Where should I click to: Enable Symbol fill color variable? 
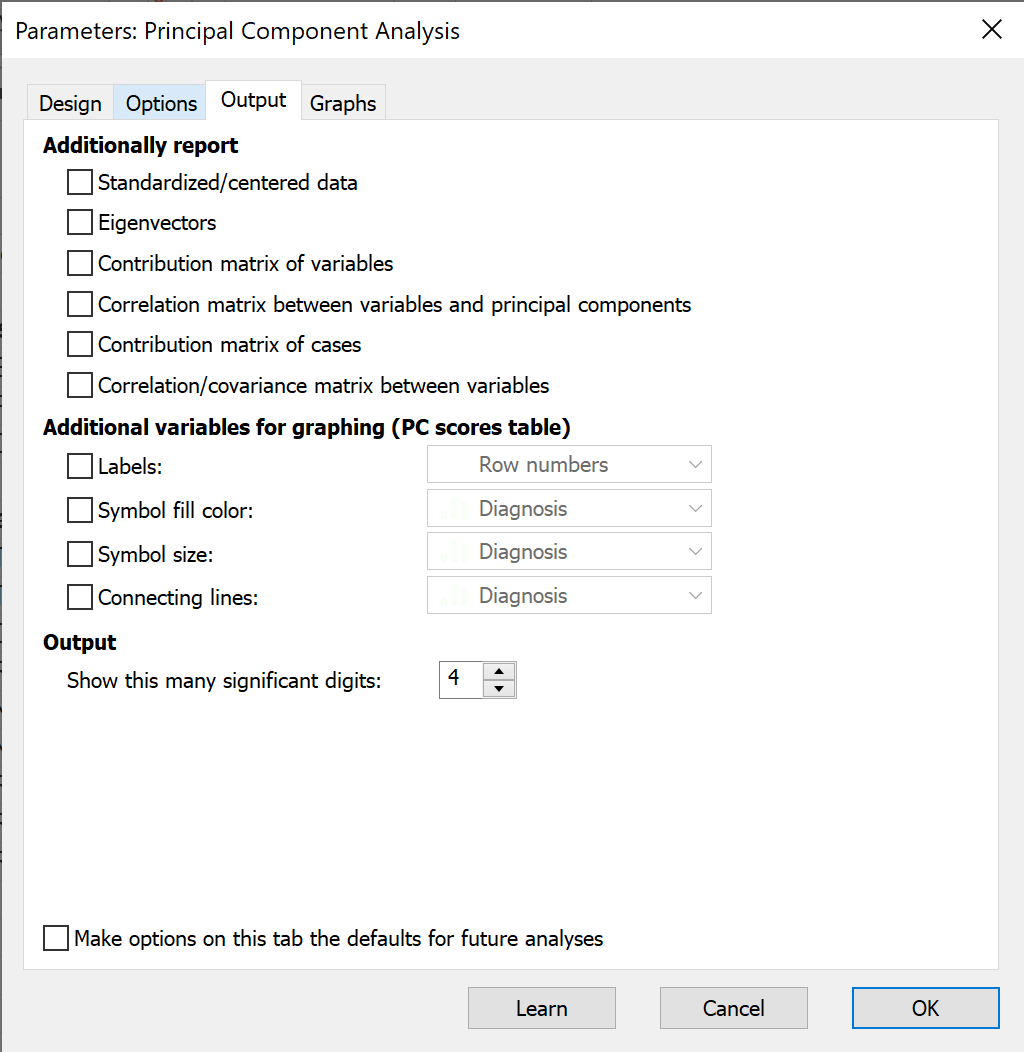pyautogui.click(x=80, y=510)
